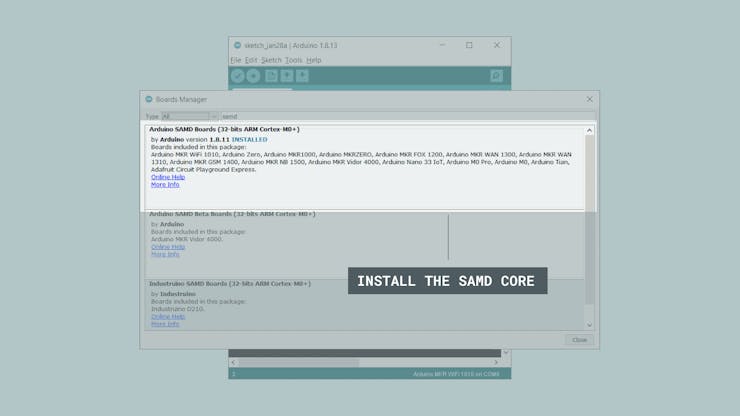Click Arduino logo in Boards Manager title
Screen dimensions: 740x416
[149, 99]
